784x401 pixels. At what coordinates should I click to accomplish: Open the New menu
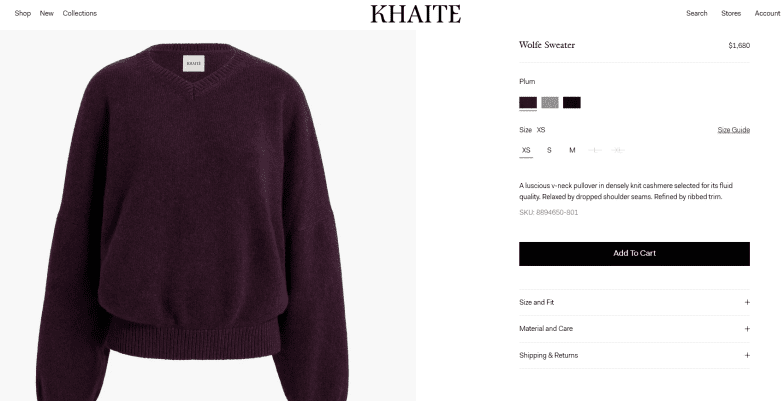point(46,13)
